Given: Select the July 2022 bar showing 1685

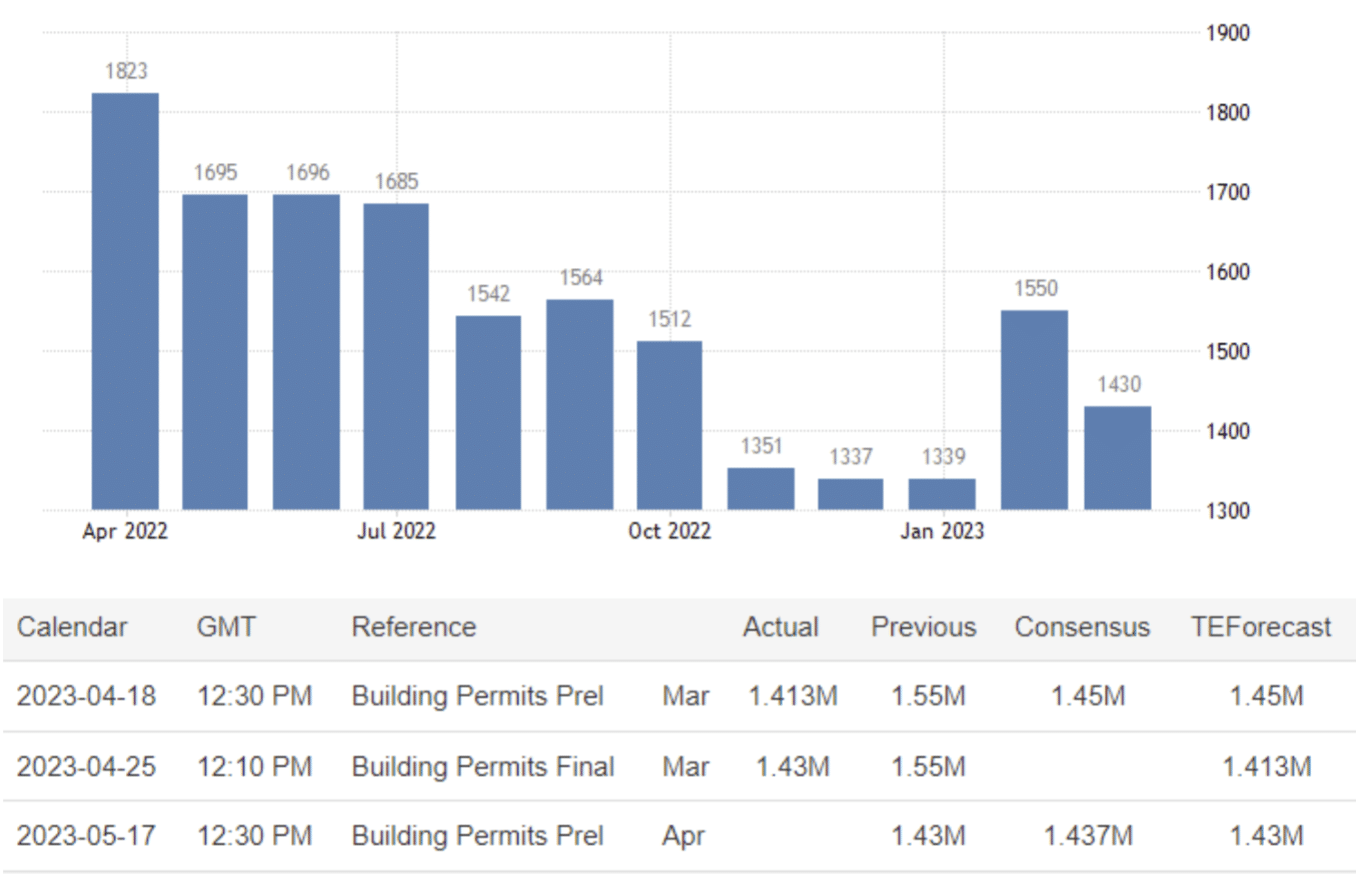Looking at the screenshot, I should coord(396,356).
